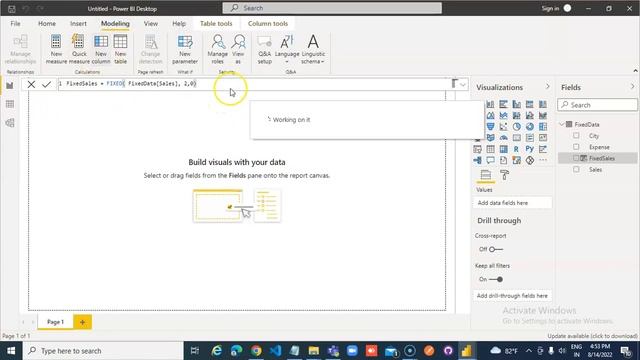Click Sign in at top right

550,8
